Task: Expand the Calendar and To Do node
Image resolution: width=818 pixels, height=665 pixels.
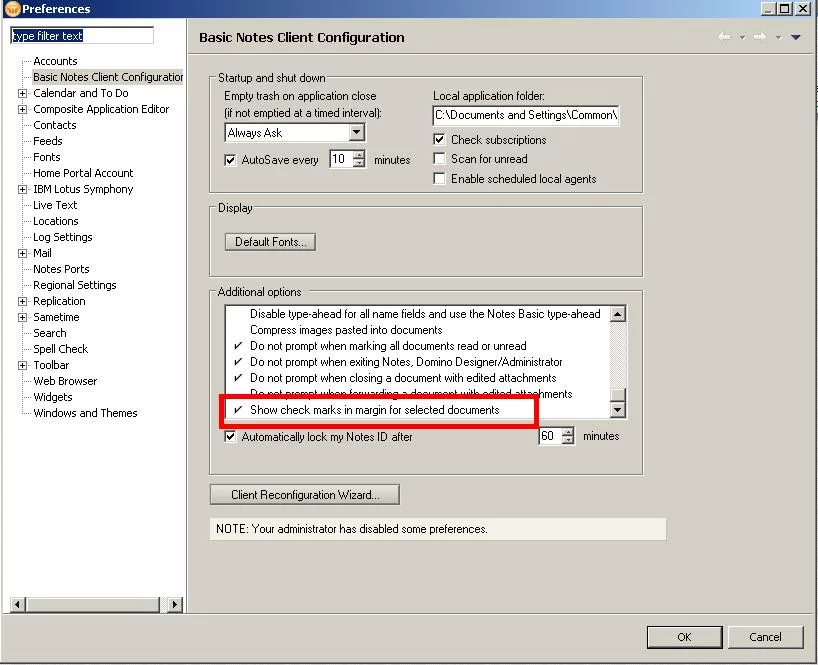Action: click(22, 93)
